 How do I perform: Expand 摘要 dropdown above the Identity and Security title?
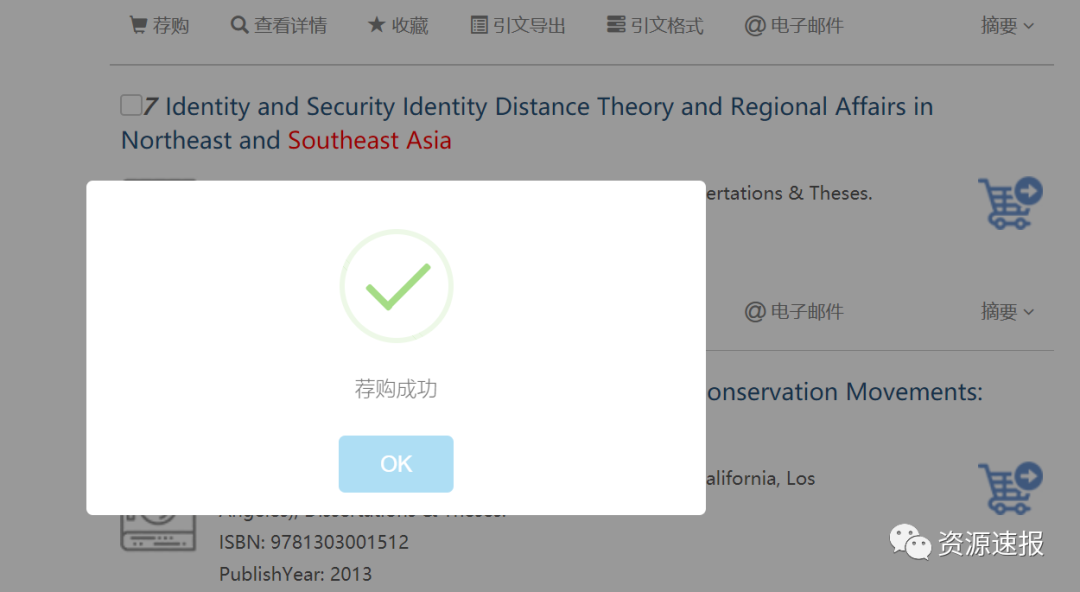(1007, 26)
